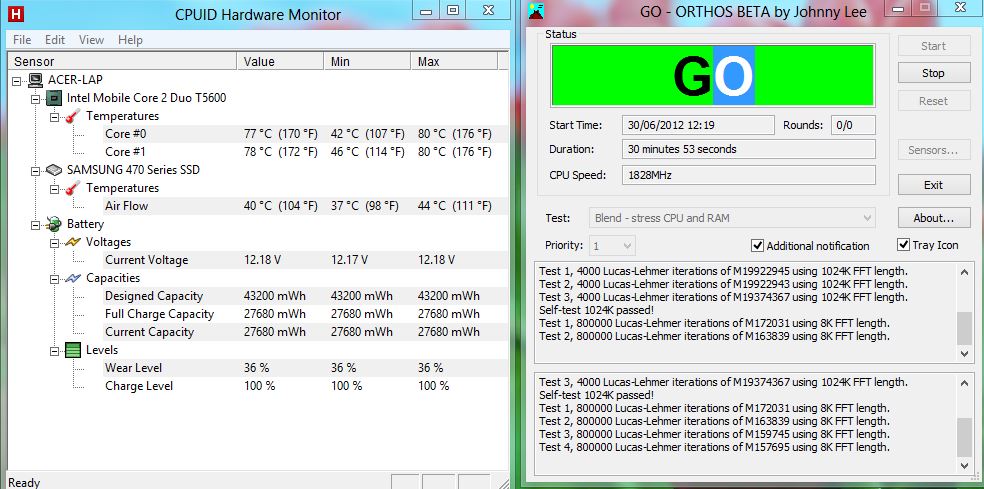Viewport: 984px width, 489px height.
Task: Click the ORTHOS title bar app icon
Action: (x=535, y=11)
